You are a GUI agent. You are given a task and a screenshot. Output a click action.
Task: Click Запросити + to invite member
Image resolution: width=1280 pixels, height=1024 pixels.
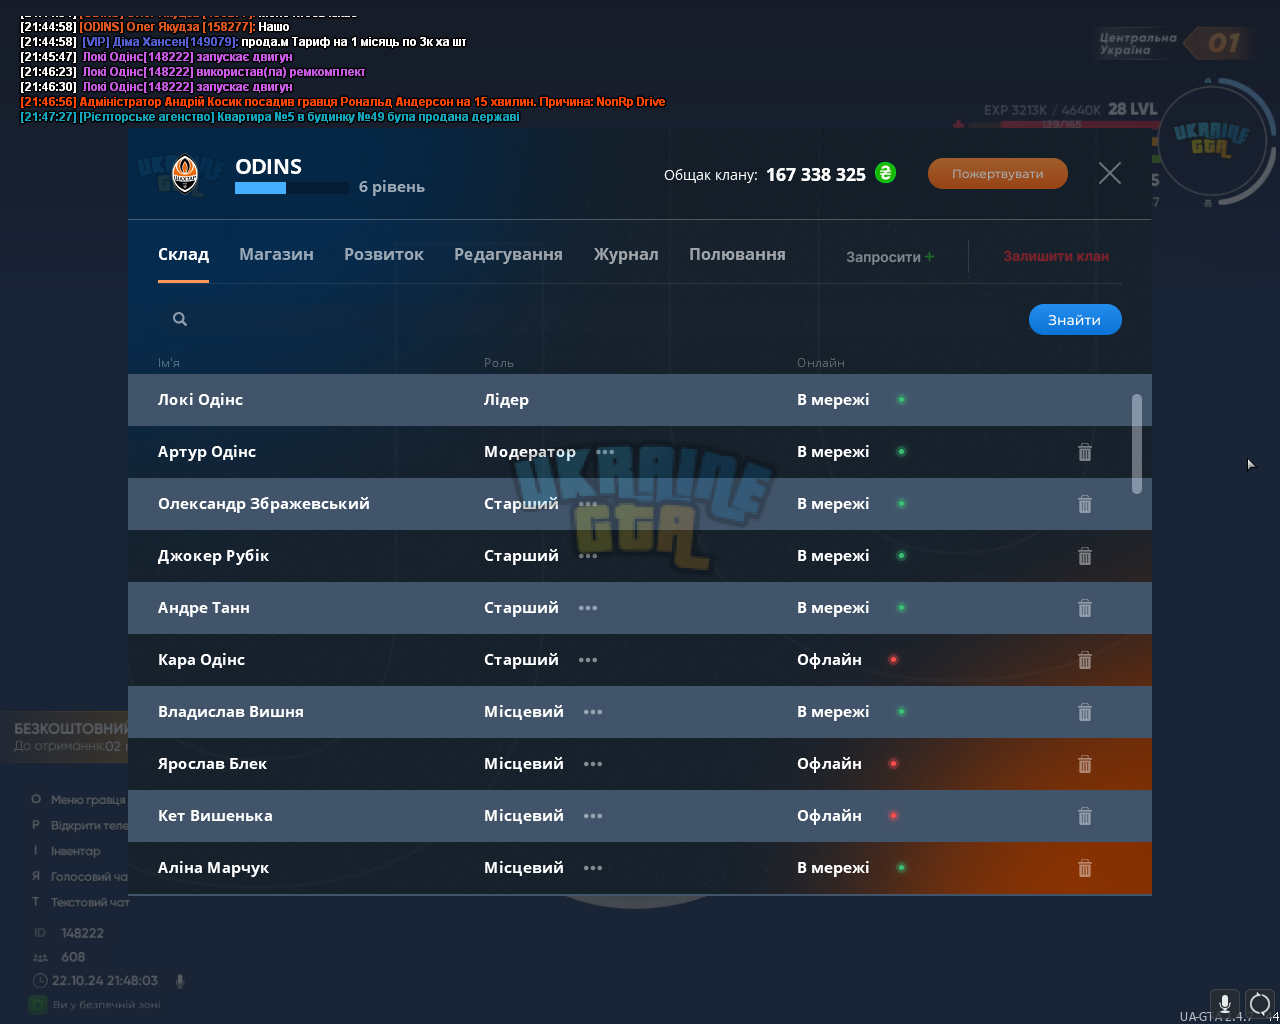pyautogui.click(x=890, y=257)
